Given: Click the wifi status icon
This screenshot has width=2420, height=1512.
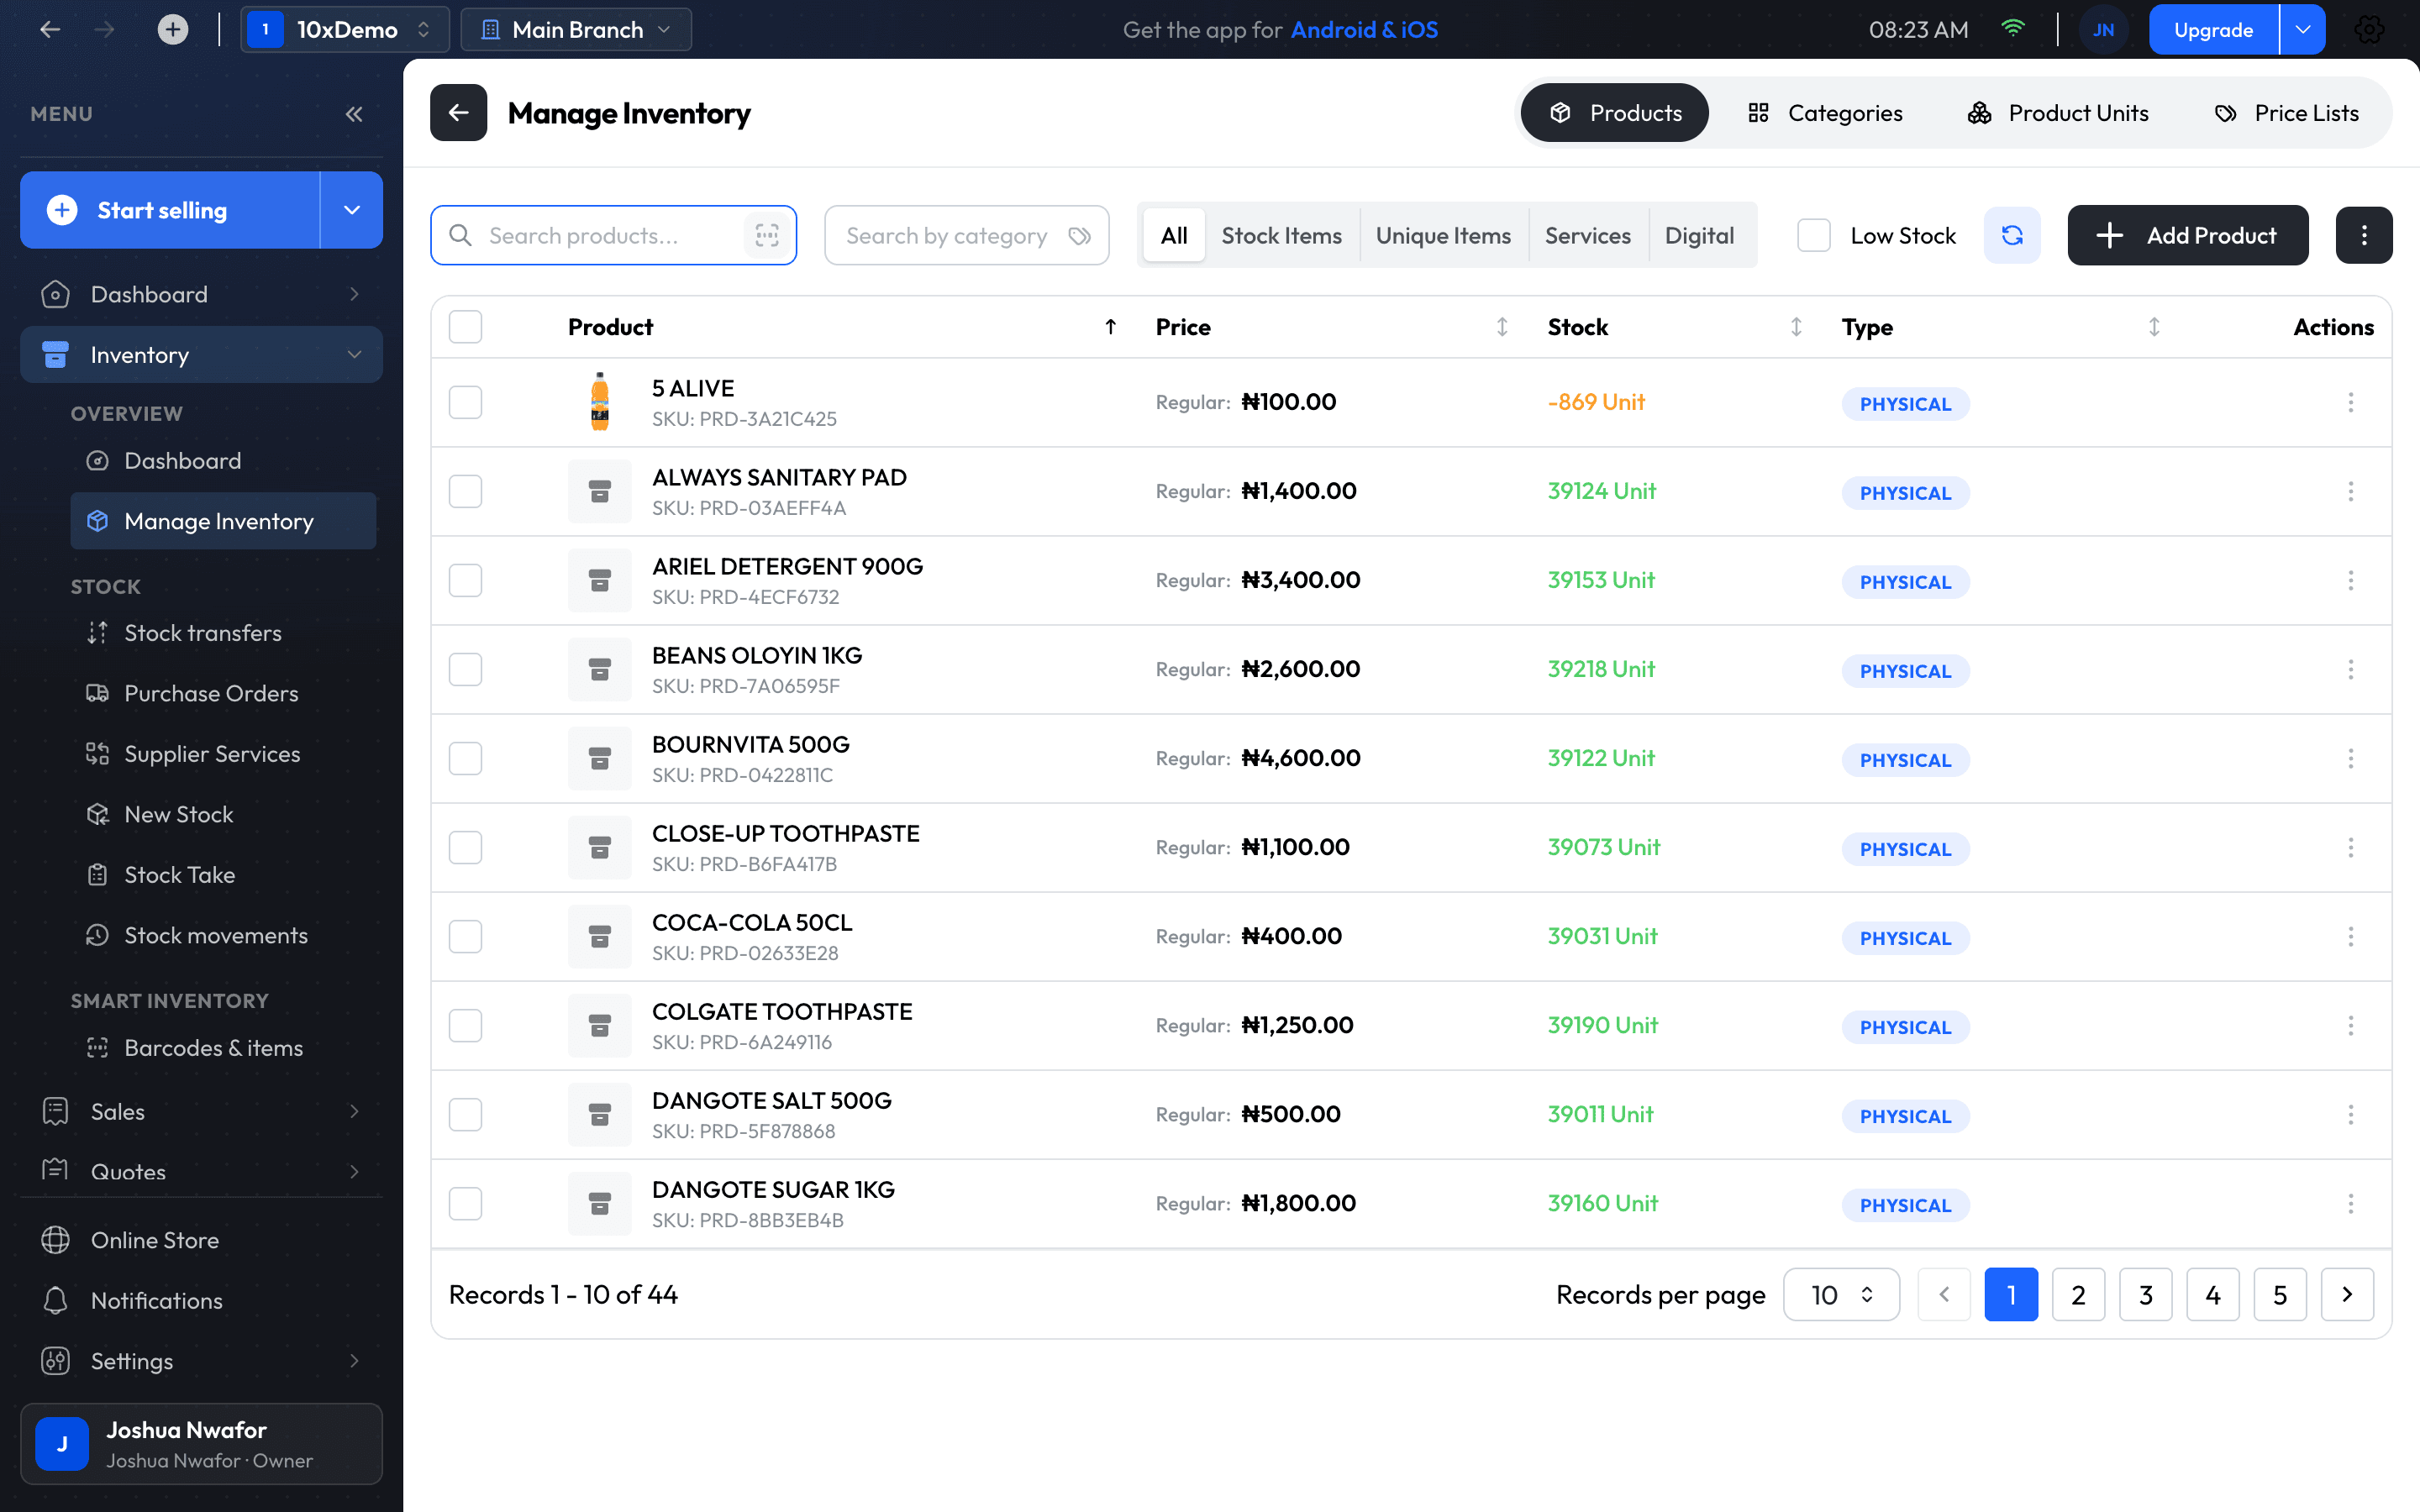Looking at the screenshot, I should [x=2013, y=29].
